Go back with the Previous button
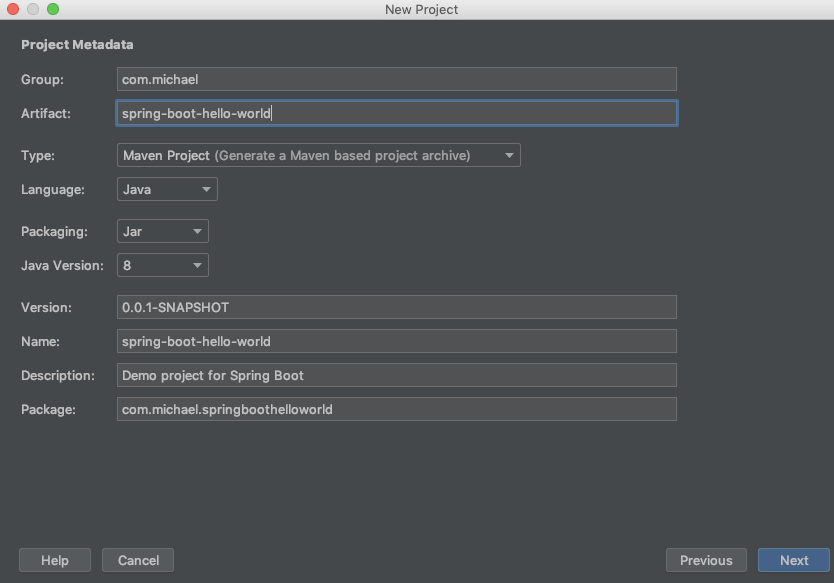 point(706,560)
